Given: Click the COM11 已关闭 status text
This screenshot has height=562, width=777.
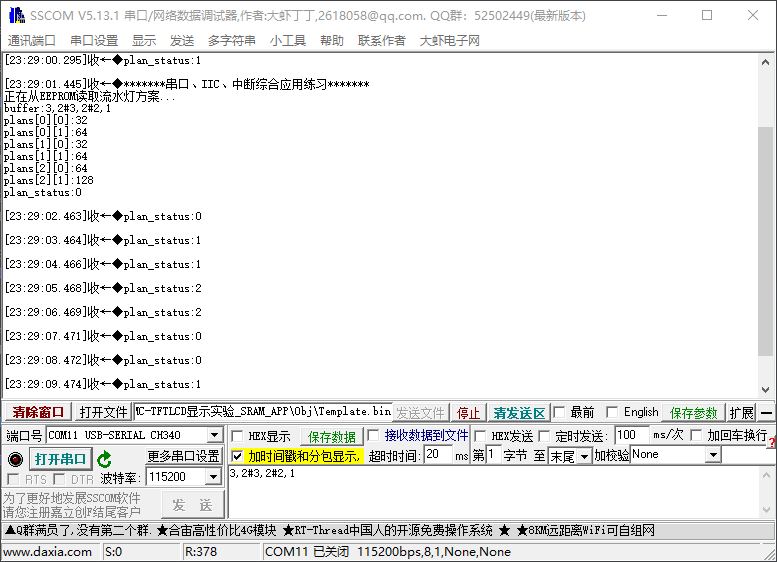Looking at the screenshot, I should [388, 552].
